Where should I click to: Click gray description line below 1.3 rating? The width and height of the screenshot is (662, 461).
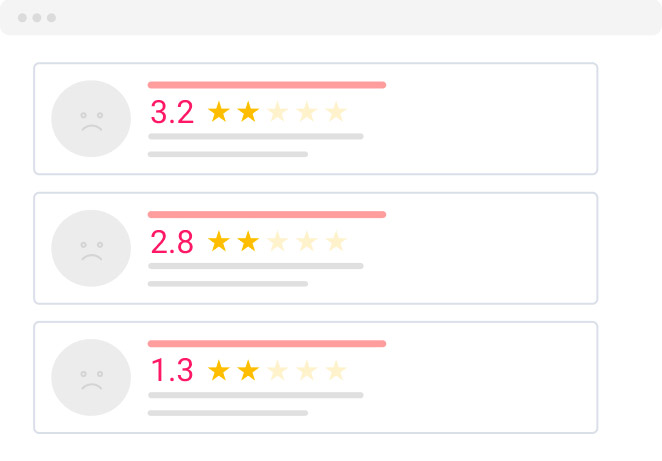255,395
